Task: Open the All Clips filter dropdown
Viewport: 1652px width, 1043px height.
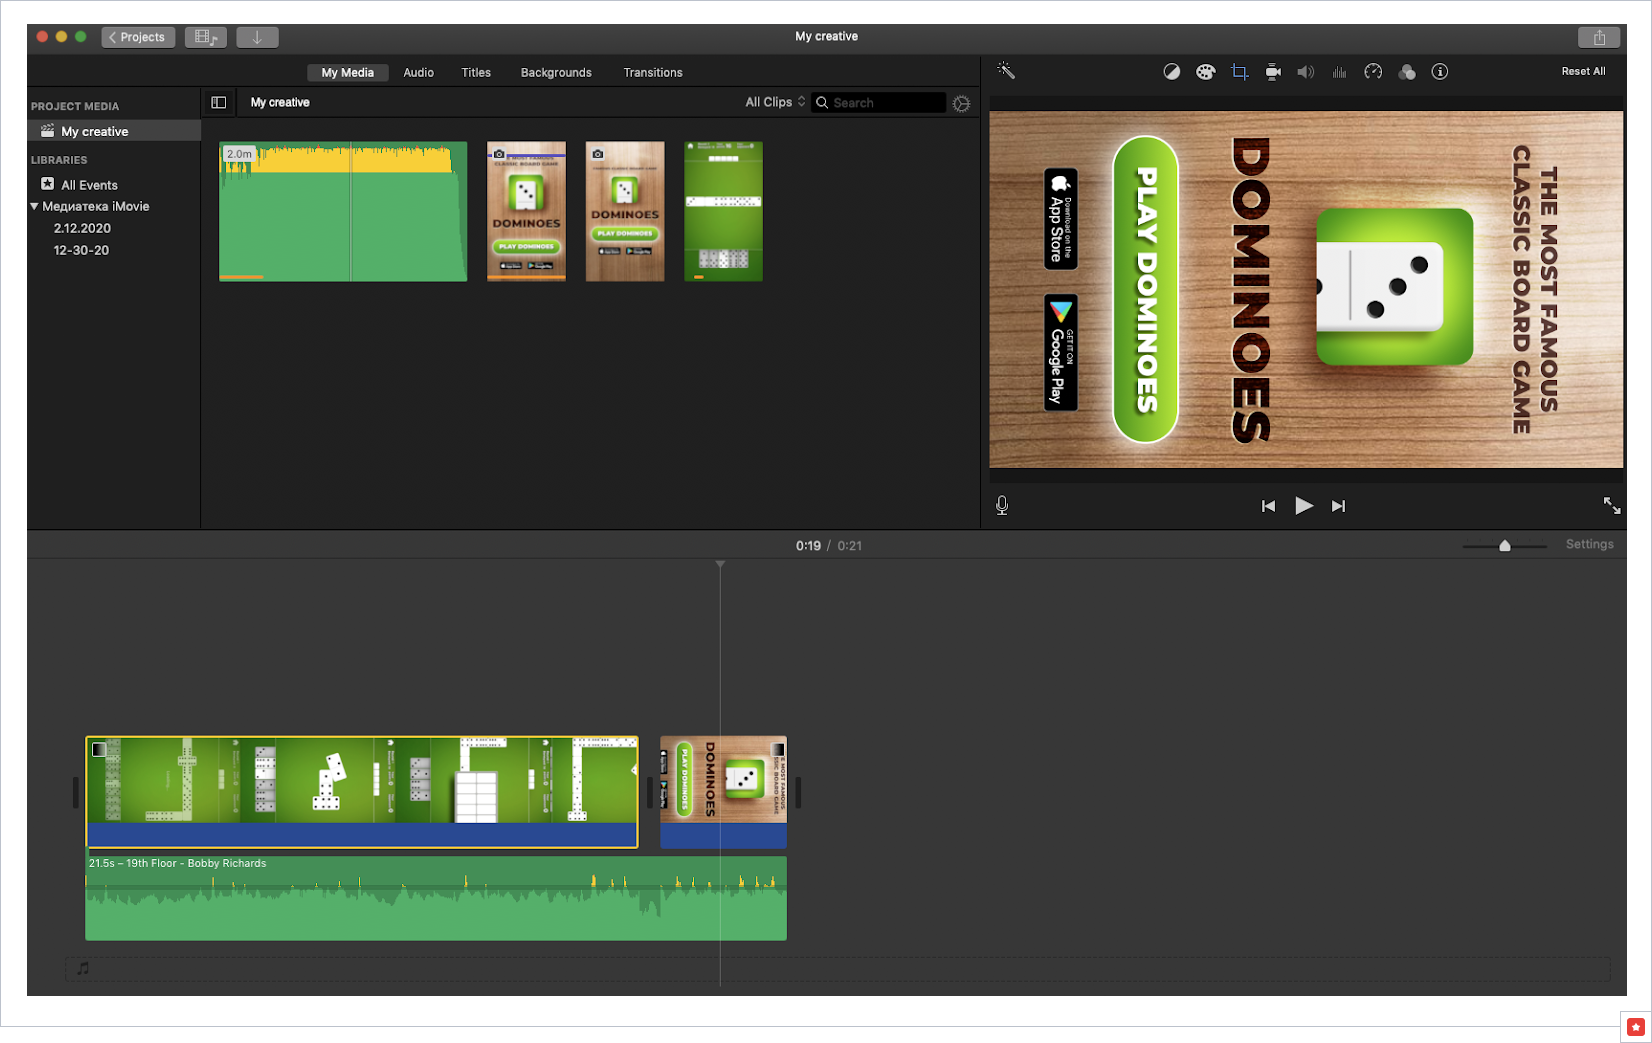Action: [775, 102]
